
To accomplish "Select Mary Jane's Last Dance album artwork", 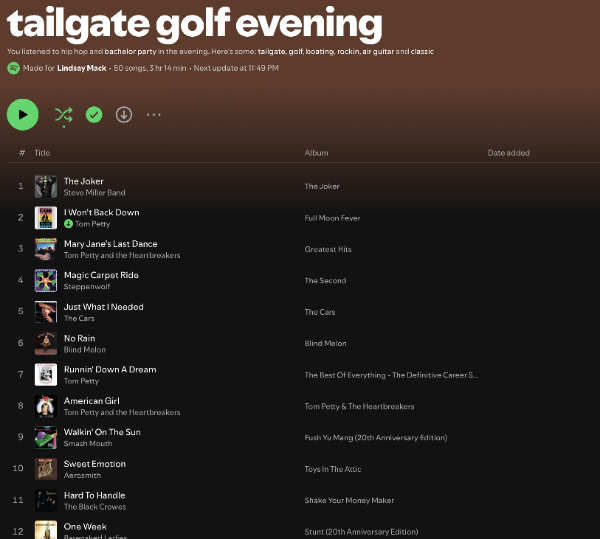I will click(x=46, y=249).
